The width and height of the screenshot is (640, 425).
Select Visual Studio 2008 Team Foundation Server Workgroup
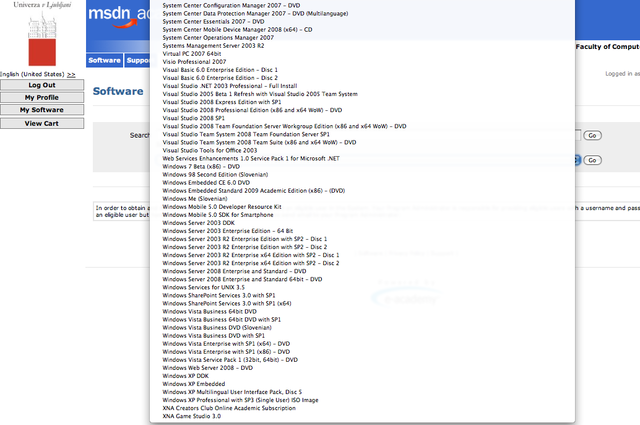tap(284, 126)
